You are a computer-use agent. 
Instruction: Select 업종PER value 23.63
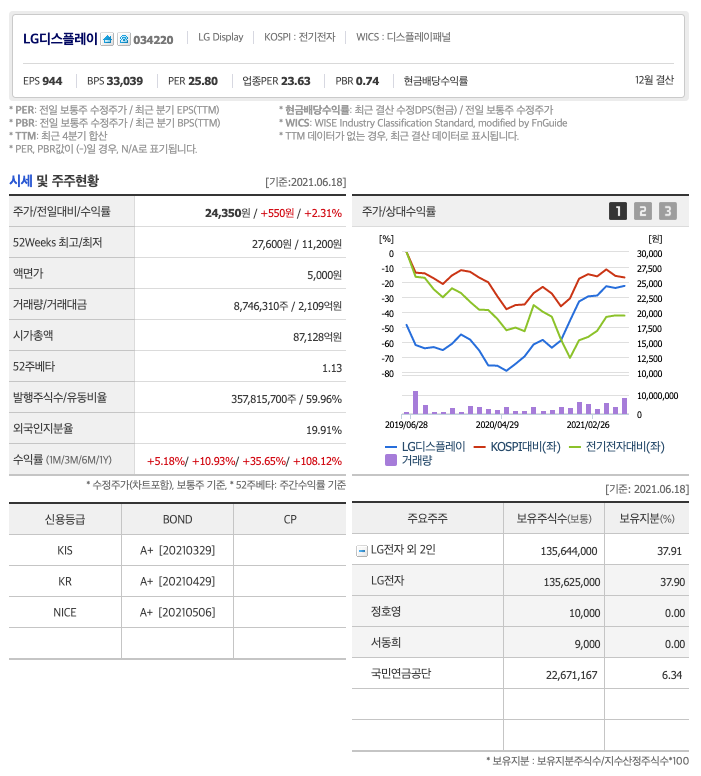coord(296,81)
